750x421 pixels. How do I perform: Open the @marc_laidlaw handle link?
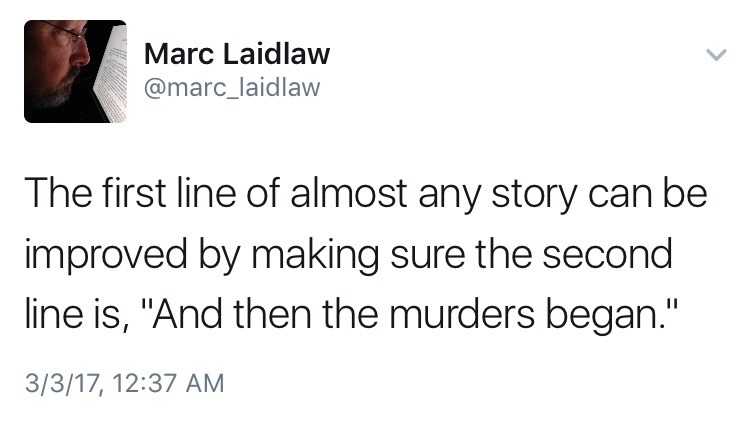[x=232, y=88]
